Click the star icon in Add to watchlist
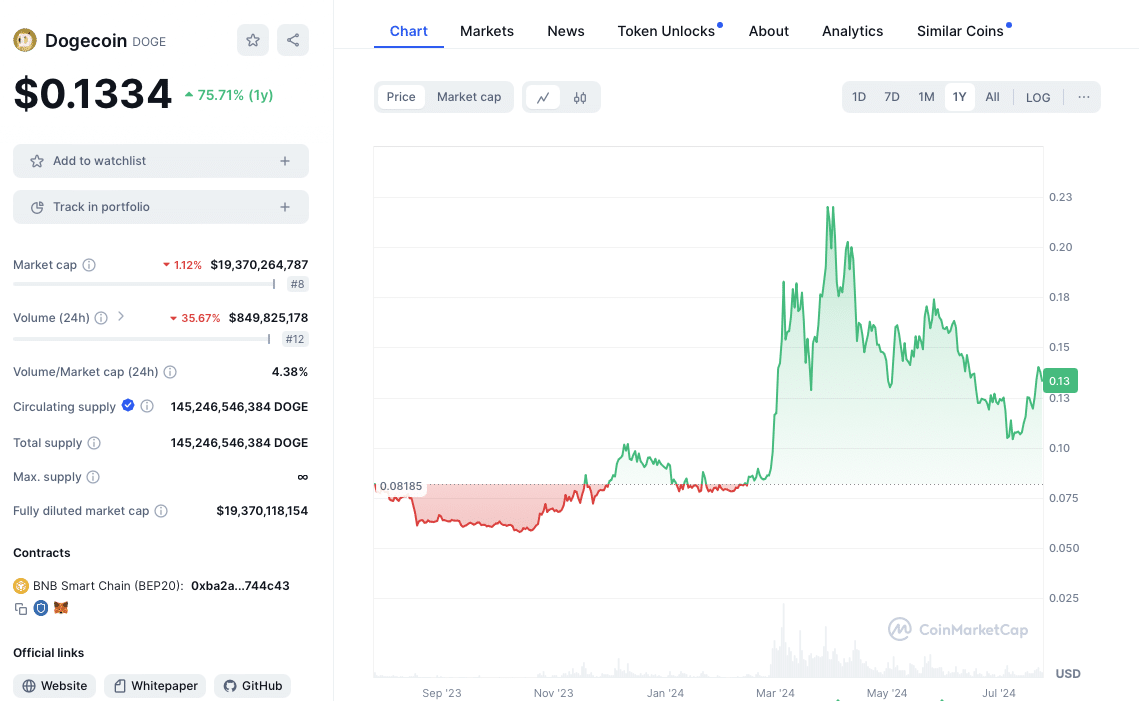This screenshot has height=701, width=1139. tap(37, 161)
